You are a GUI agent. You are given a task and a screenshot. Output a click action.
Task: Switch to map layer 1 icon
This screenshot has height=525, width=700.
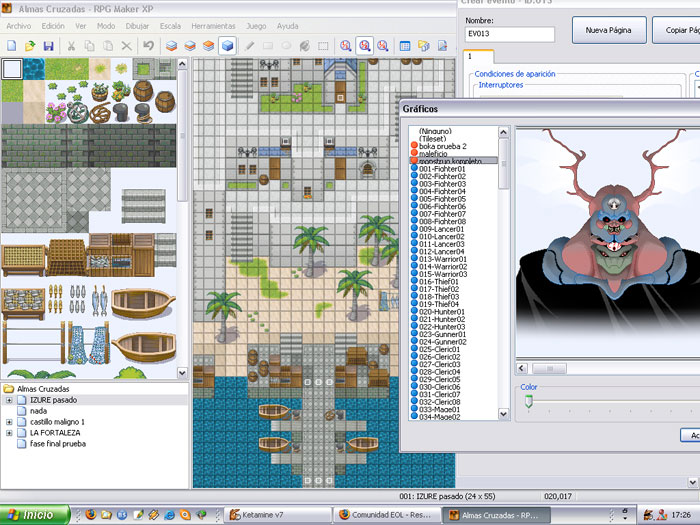(171, 46)
